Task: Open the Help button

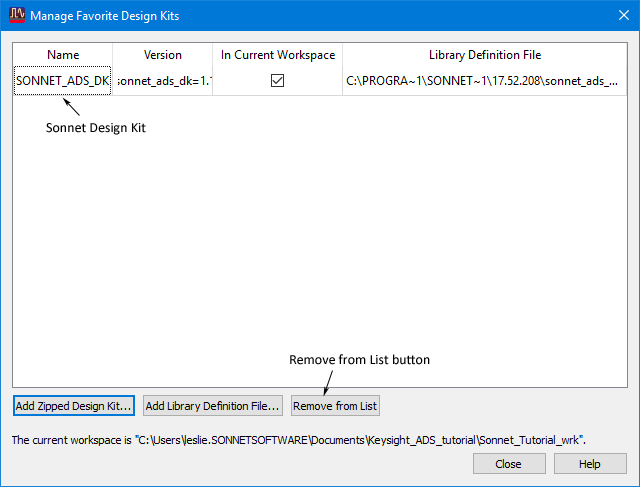Action: tap(590, 464)
